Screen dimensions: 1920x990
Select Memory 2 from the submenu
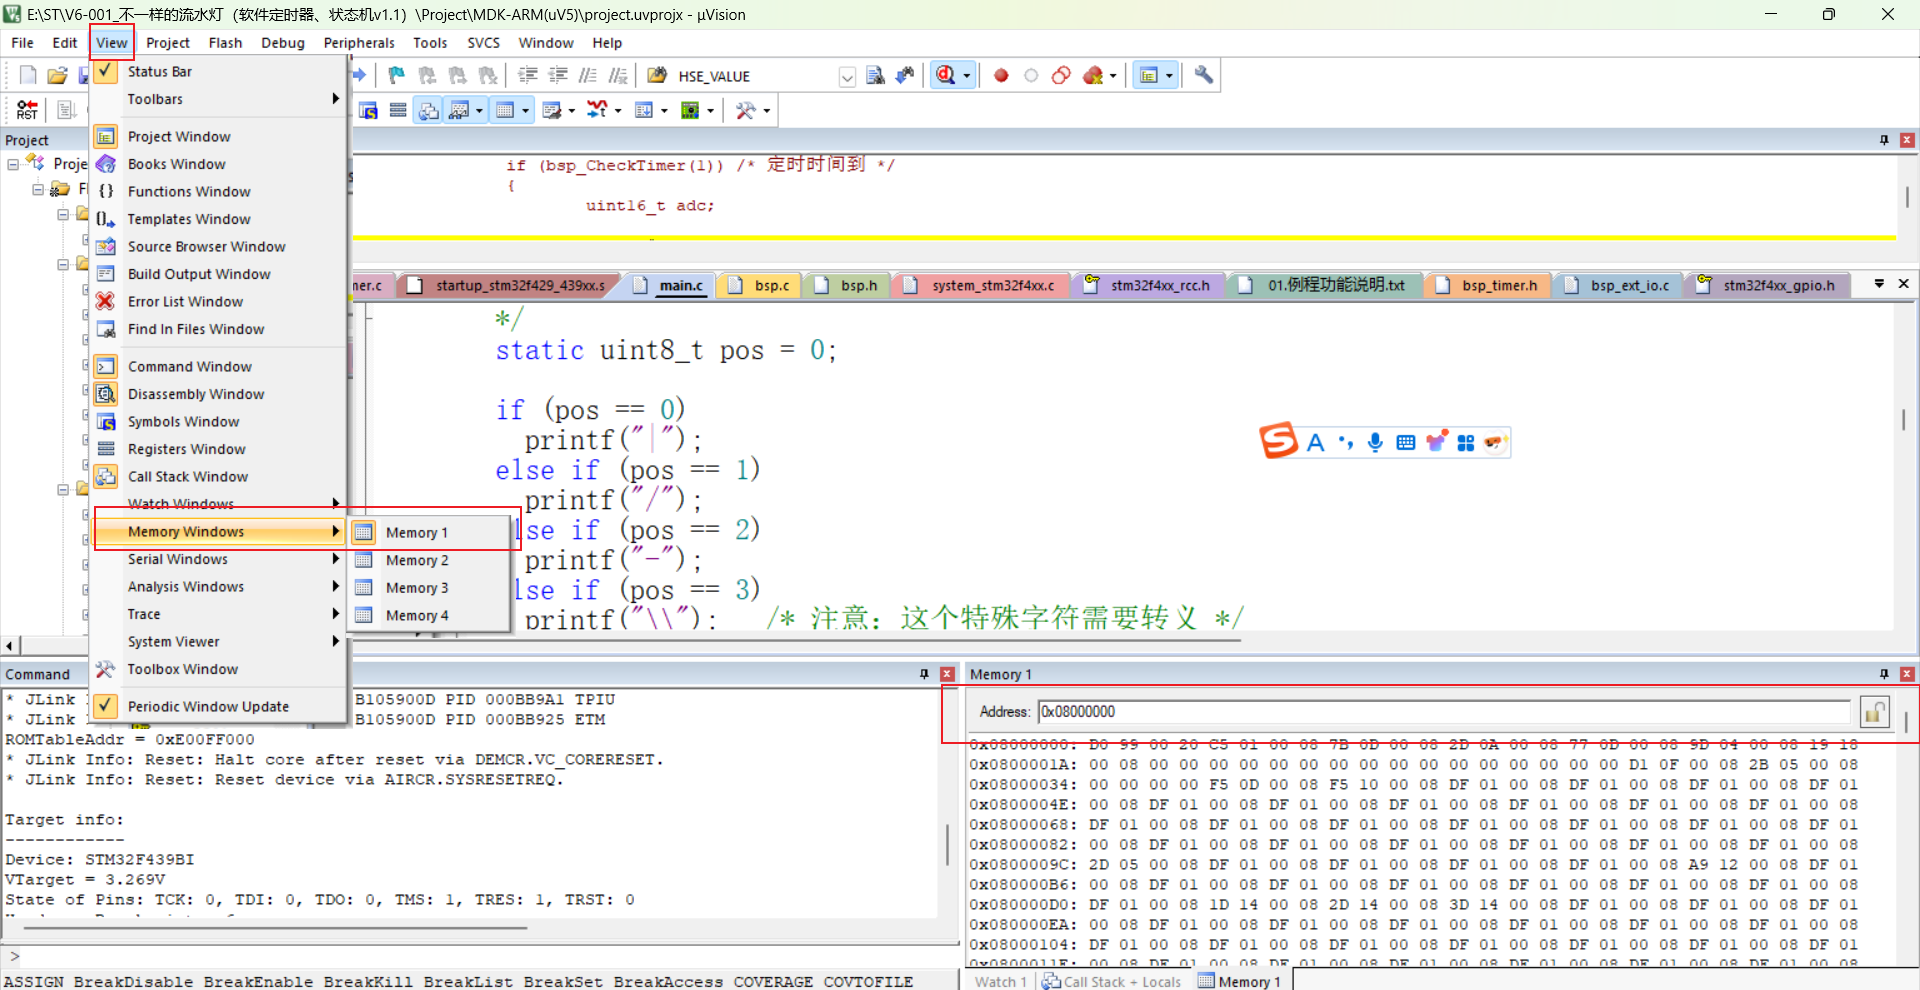tap(430, 560)
